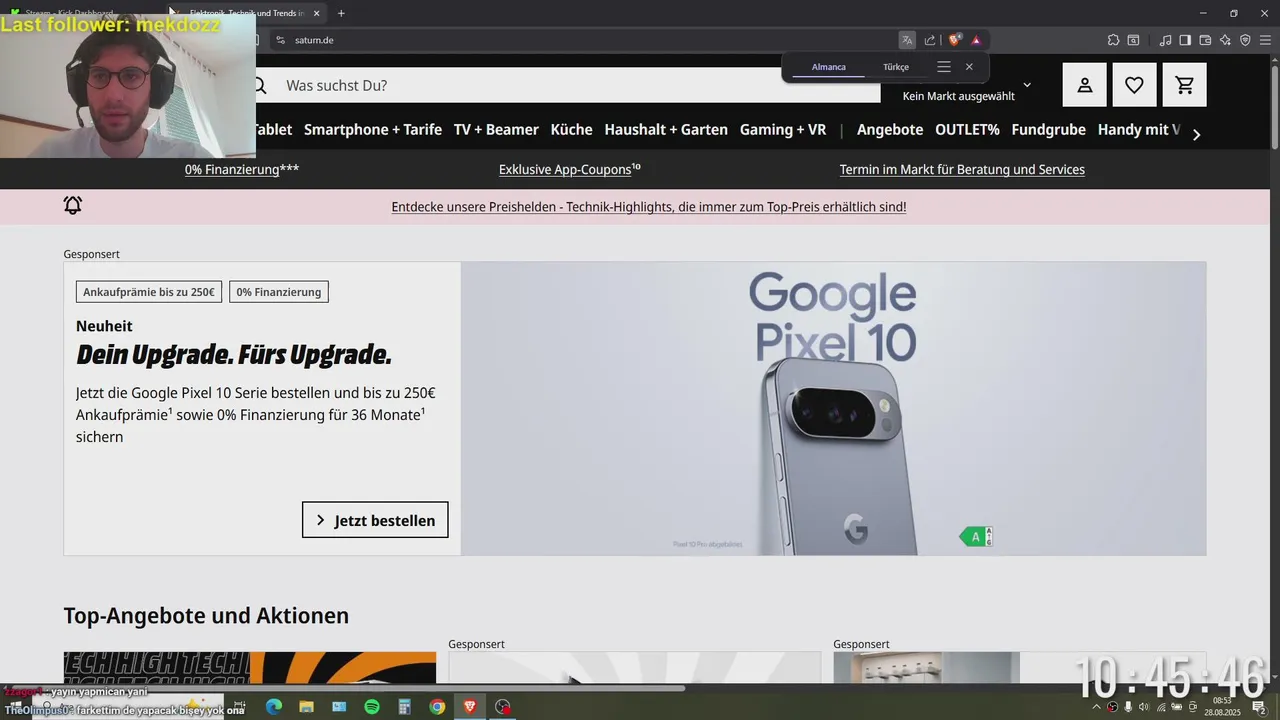
Task: Open the Haushalt + Garten menu
Action: 666,130
